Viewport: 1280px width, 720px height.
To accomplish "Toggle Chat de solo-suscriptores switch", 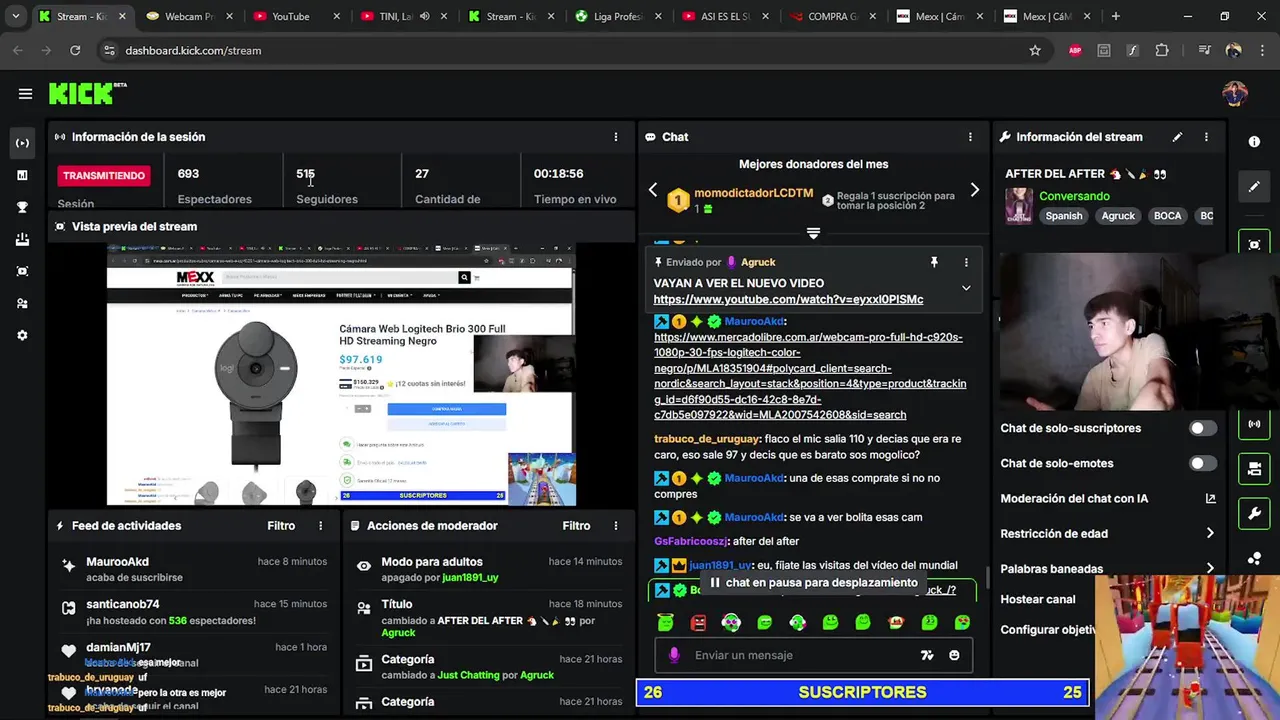I will [1202, 428].
